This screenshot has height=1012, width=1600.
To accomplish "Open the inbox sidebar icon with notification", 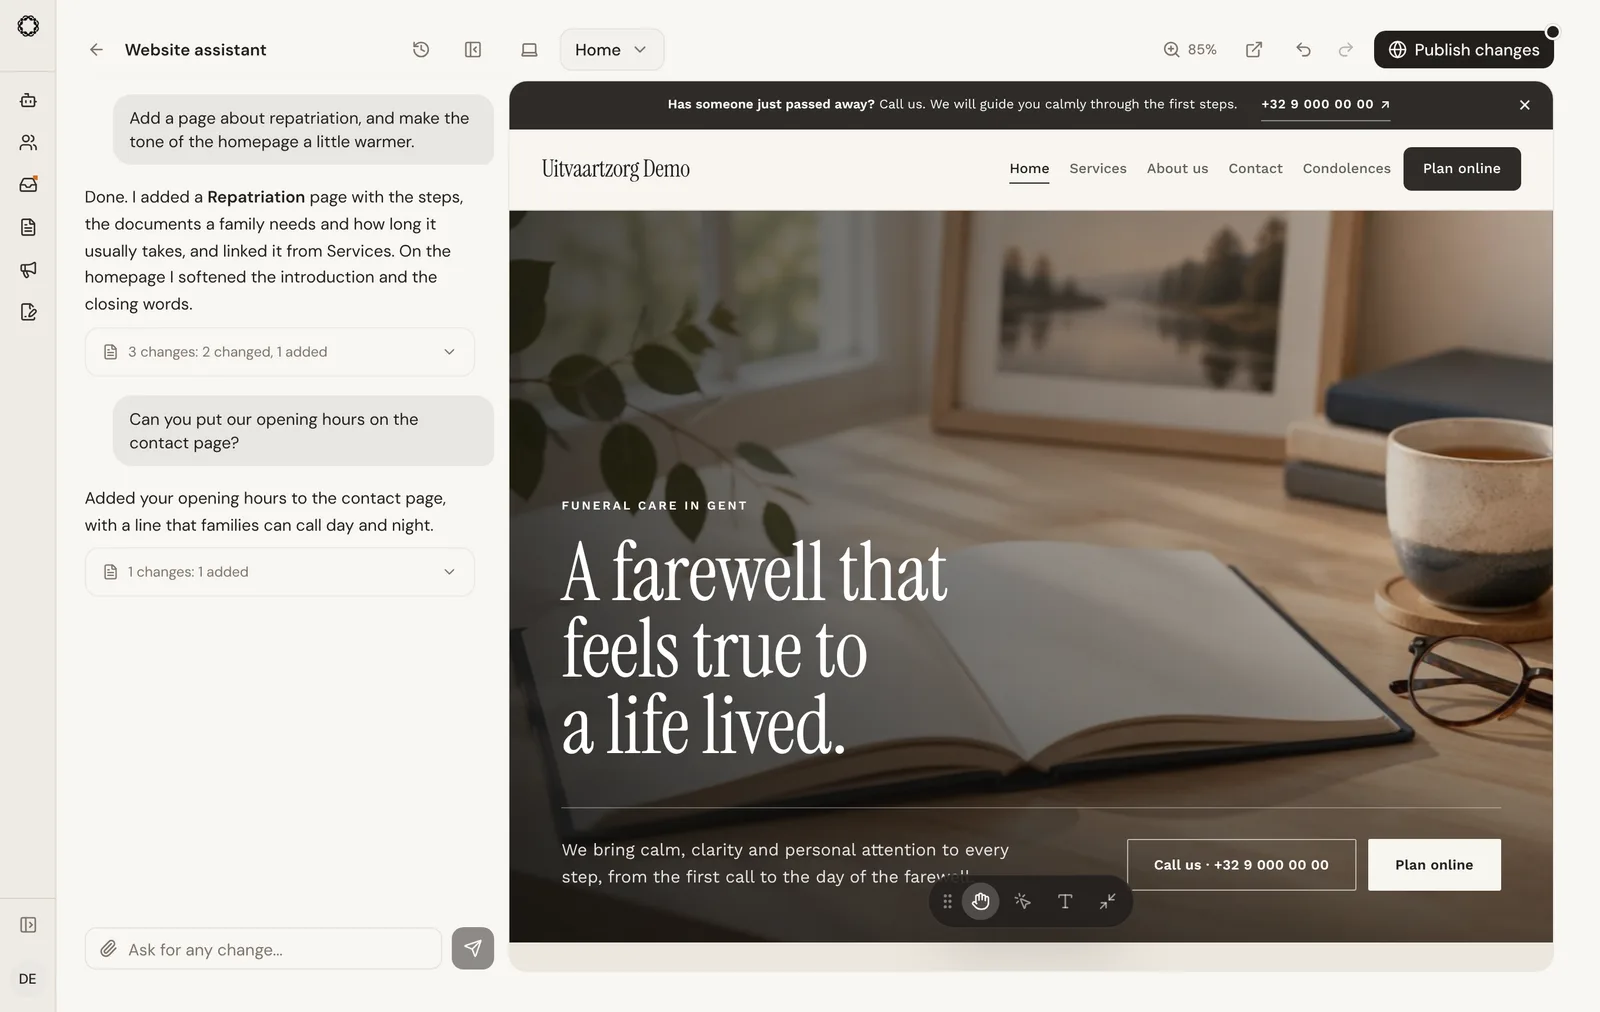I will (x=28, y=185).
